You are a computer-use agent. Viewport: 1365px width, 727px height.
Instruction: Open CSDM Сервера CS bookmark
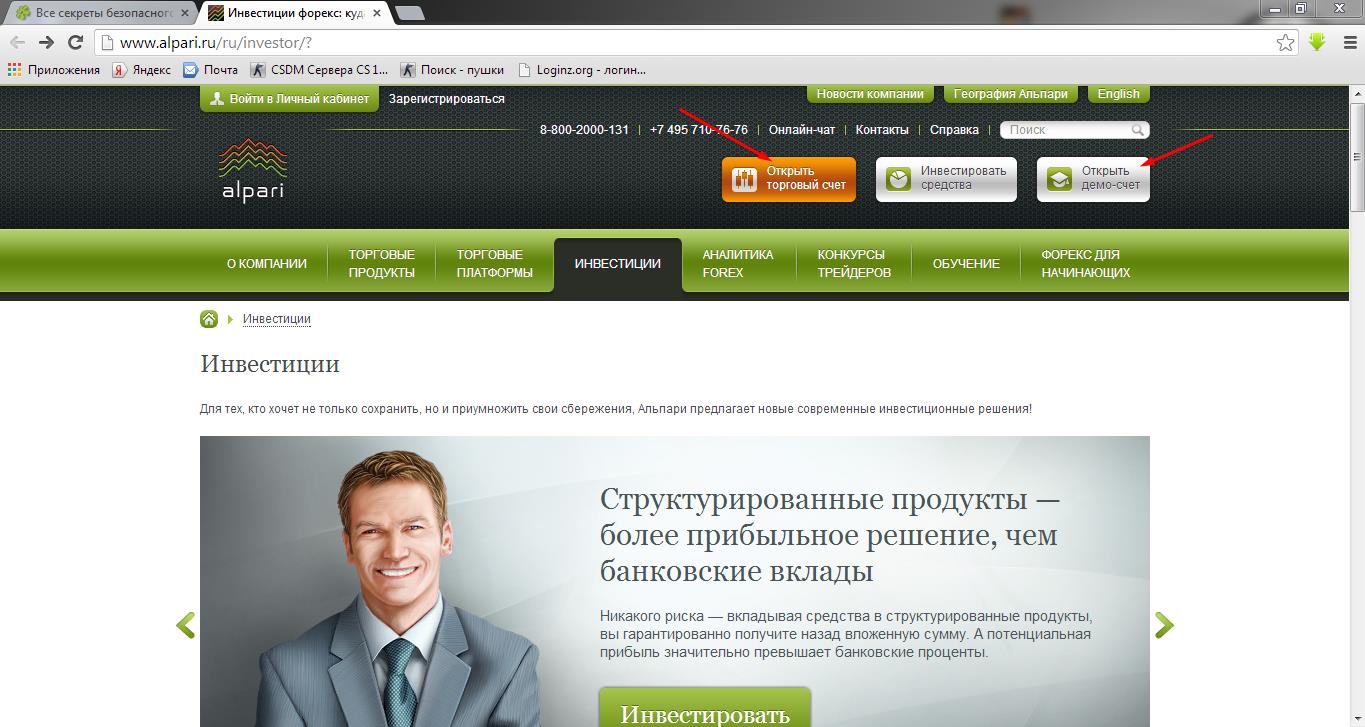(319, 70)
